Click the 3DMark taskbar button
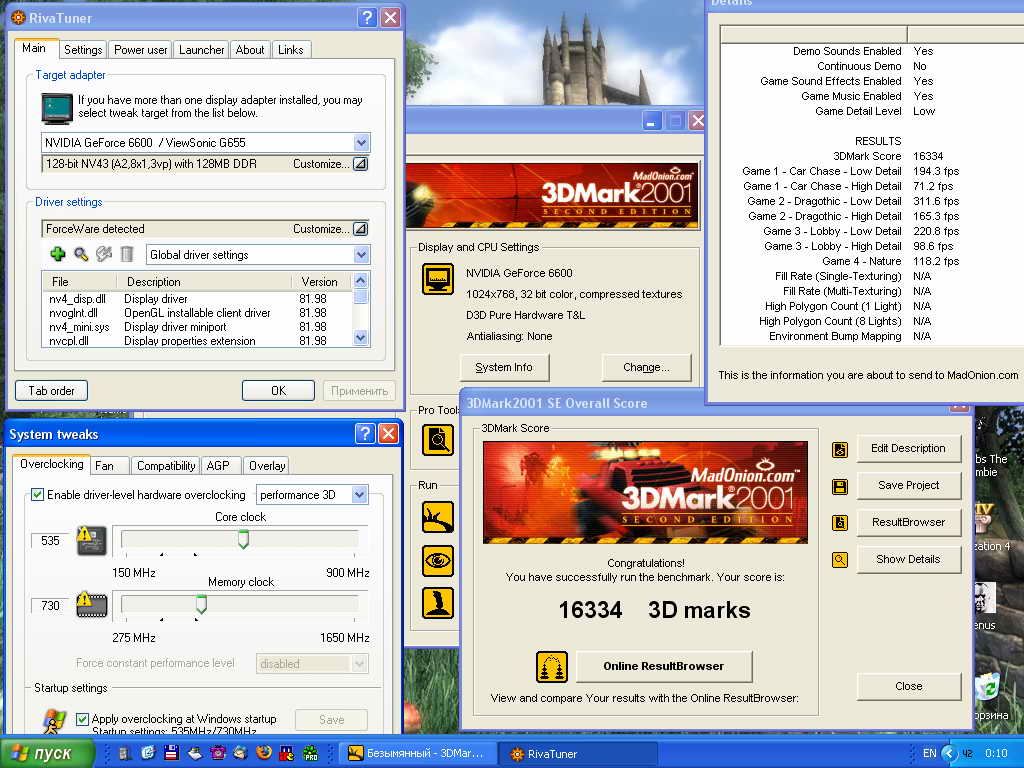This screenshot has height=768, width=1024. tap(419, 754)
